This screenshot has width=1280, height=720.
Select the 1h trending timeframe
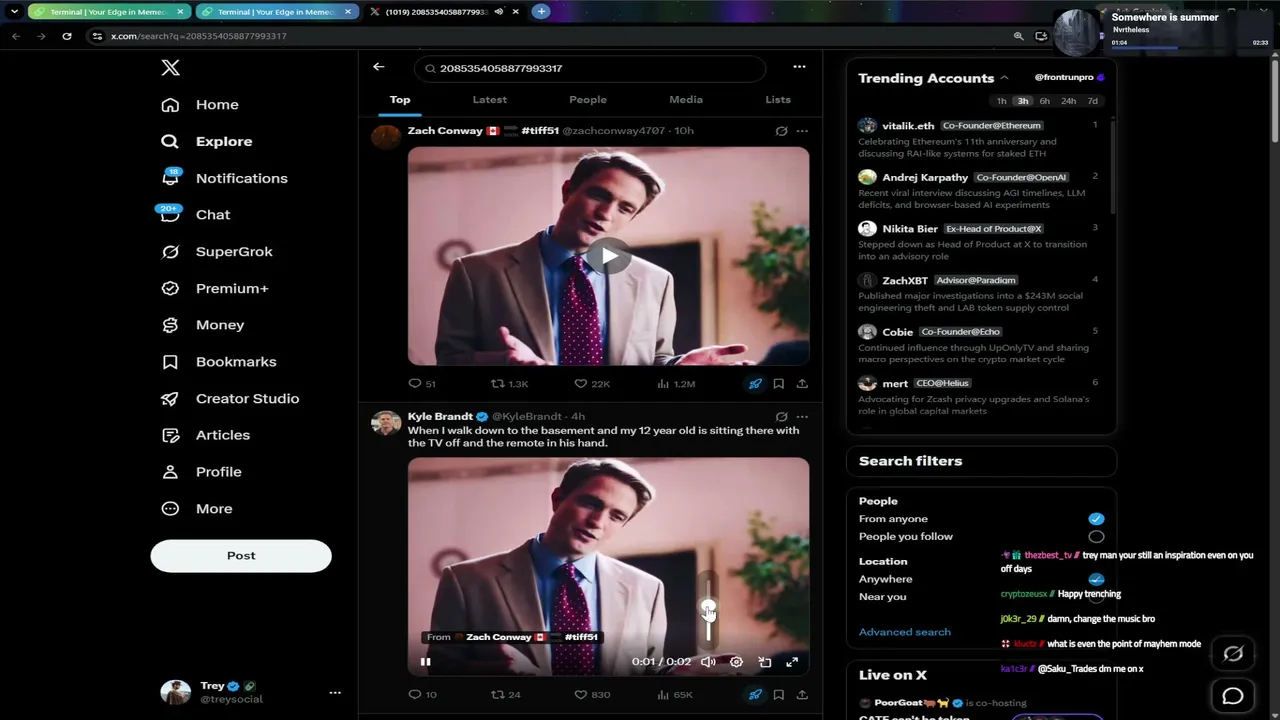(1001, 101)
